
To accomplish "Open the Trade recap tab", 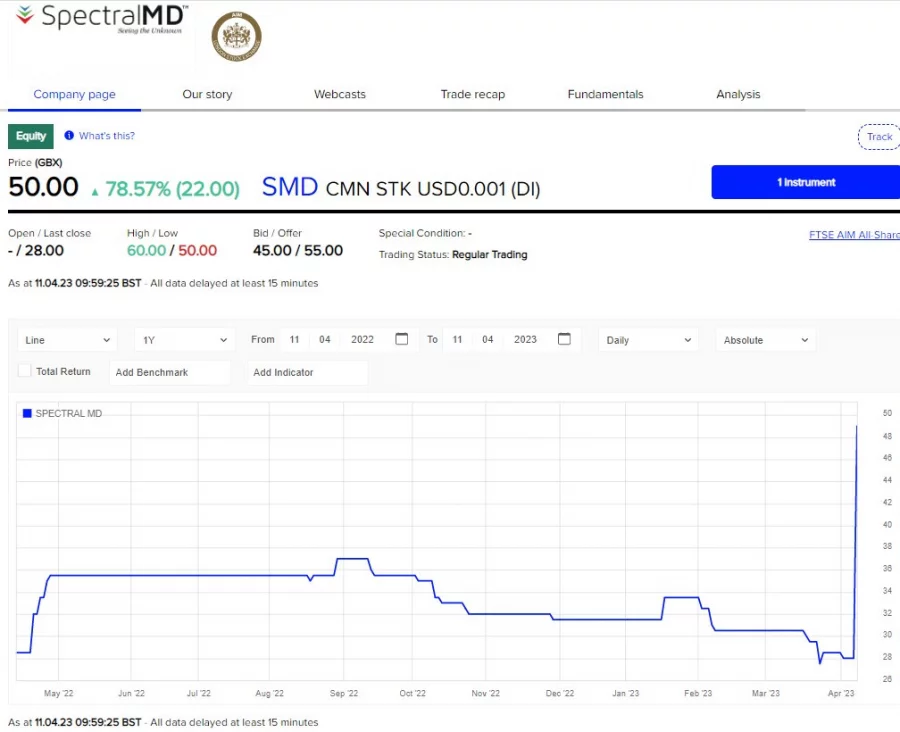I will point(472,94).
